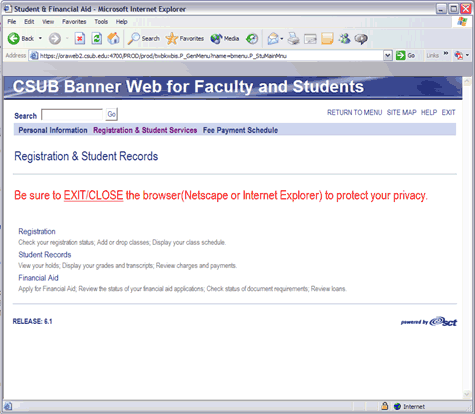
Task: Click the Edit page toolbar icon
Action: coord(310,39)
